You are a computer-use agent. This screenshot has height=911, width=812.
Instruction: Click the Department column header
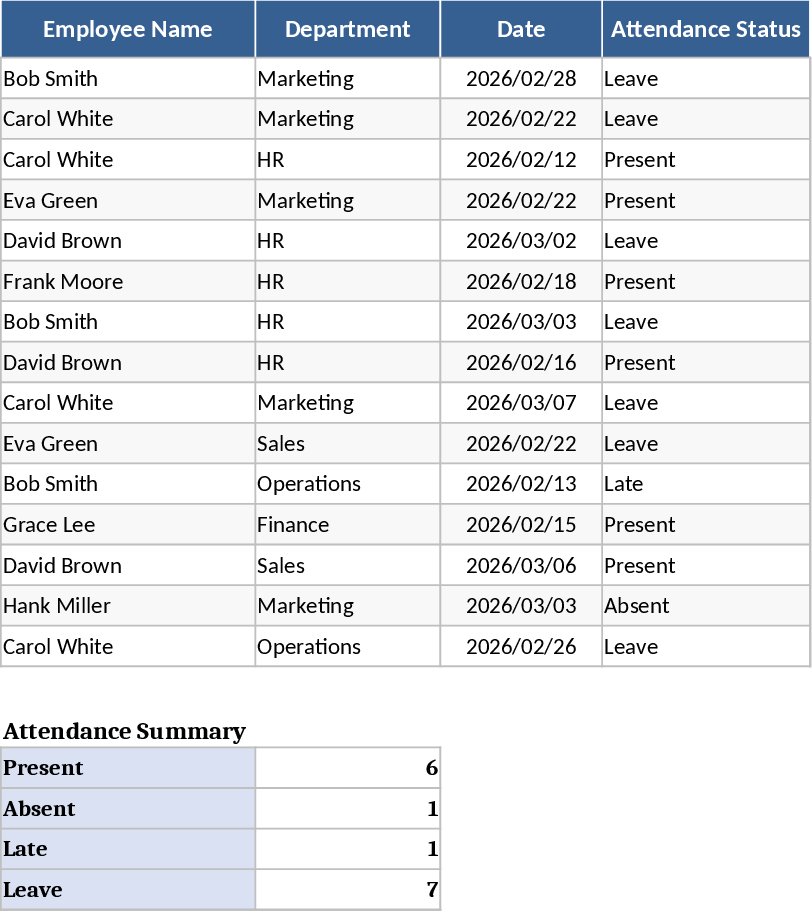click(x=347, y=29)
